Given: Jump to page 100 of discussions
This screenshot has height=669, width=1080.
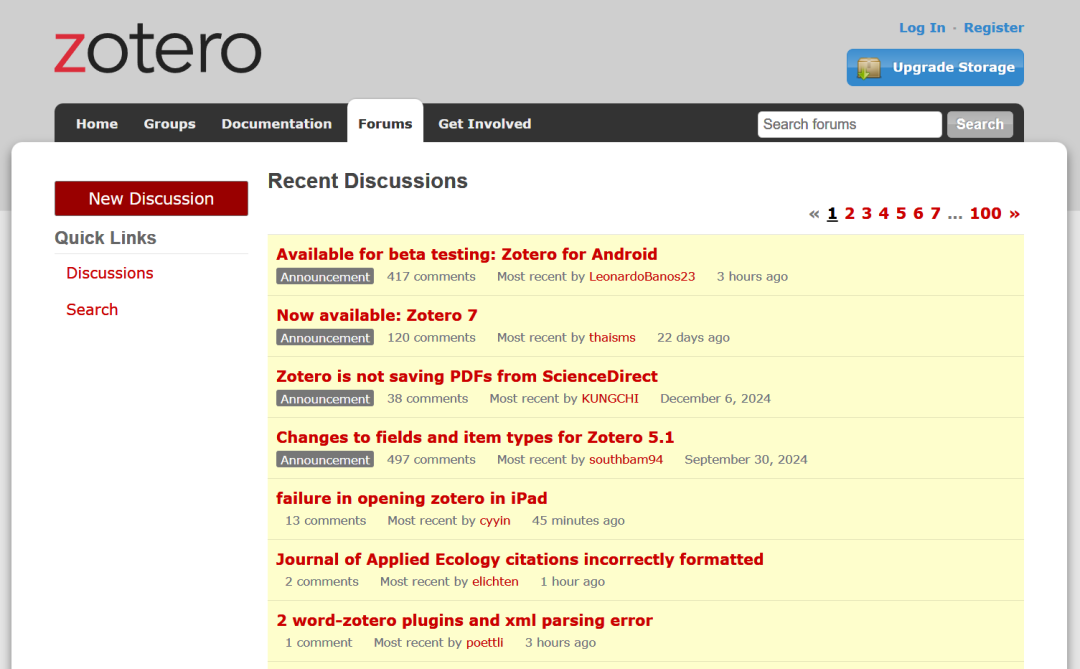Looking at the screenshot, I should [x=985, y=213].
